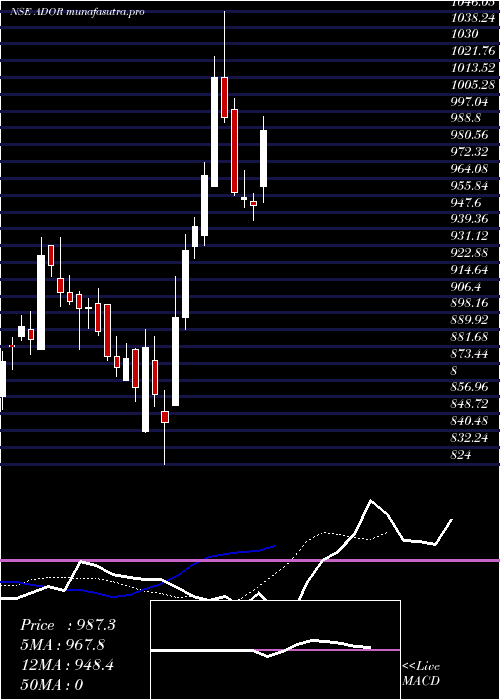Select the 898.16 price axis label

(470, 303)
